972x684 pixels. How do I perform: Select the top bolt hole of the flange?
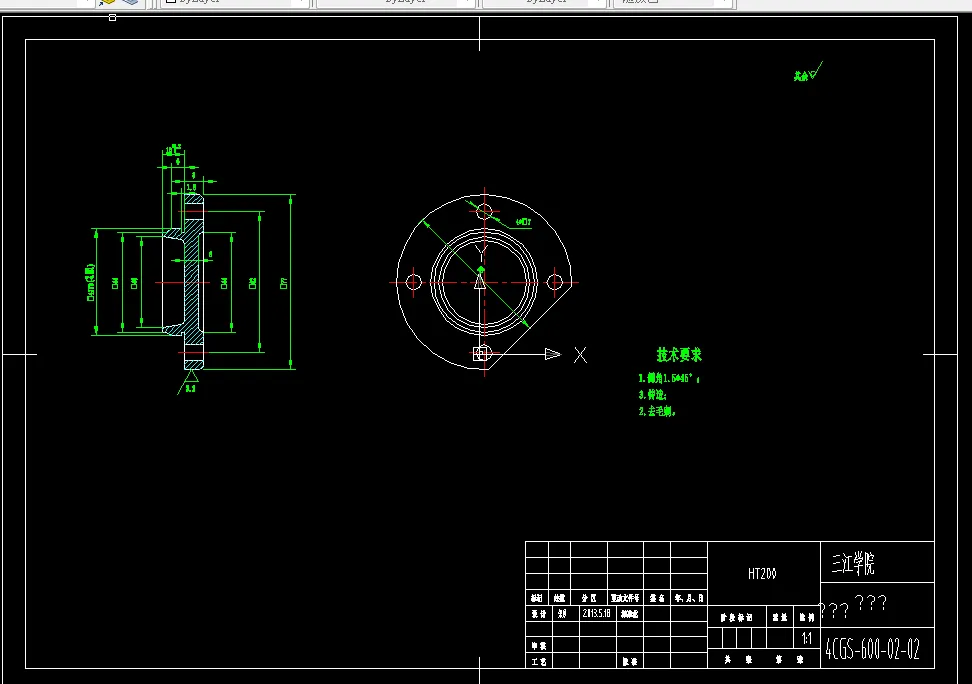pyautogui.click(x=484, y=211)
